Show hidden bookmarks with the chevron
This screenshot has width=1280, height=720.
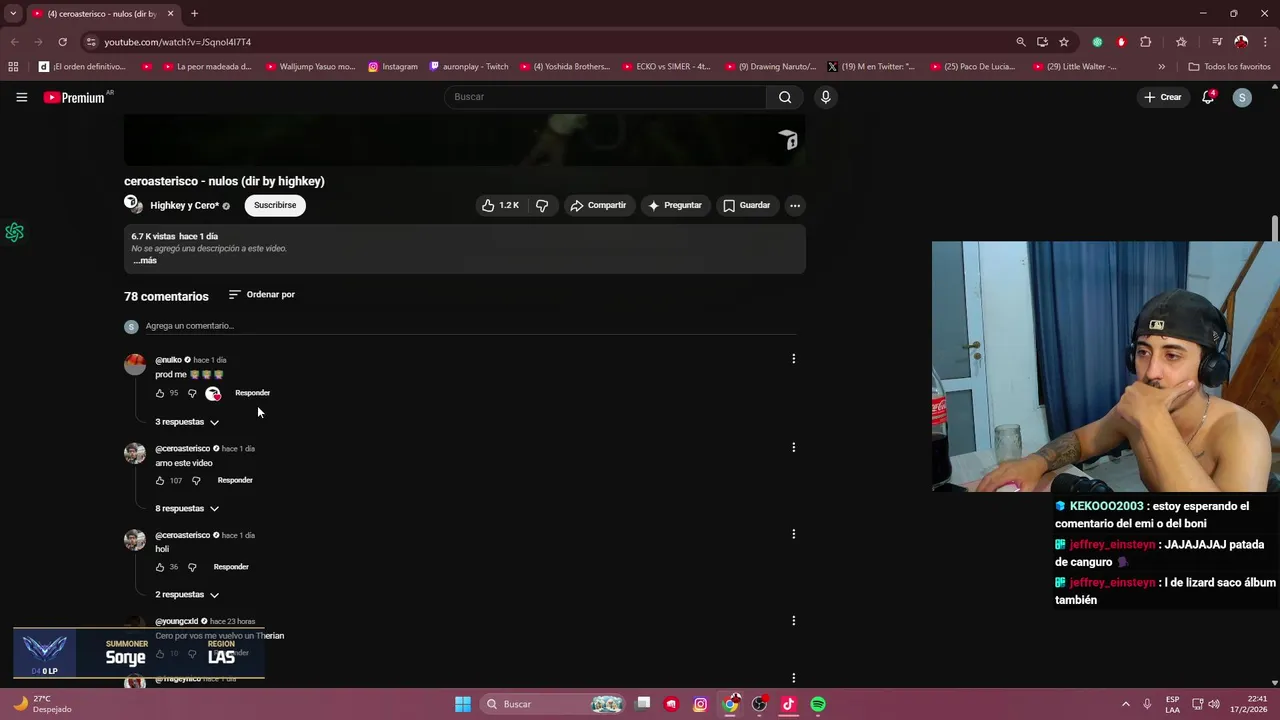(1161, 67)
